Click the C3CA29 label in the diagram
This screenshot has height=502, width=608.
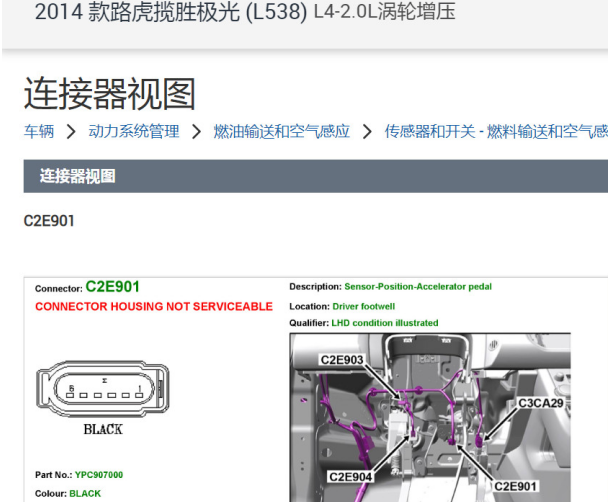point(541,403)
